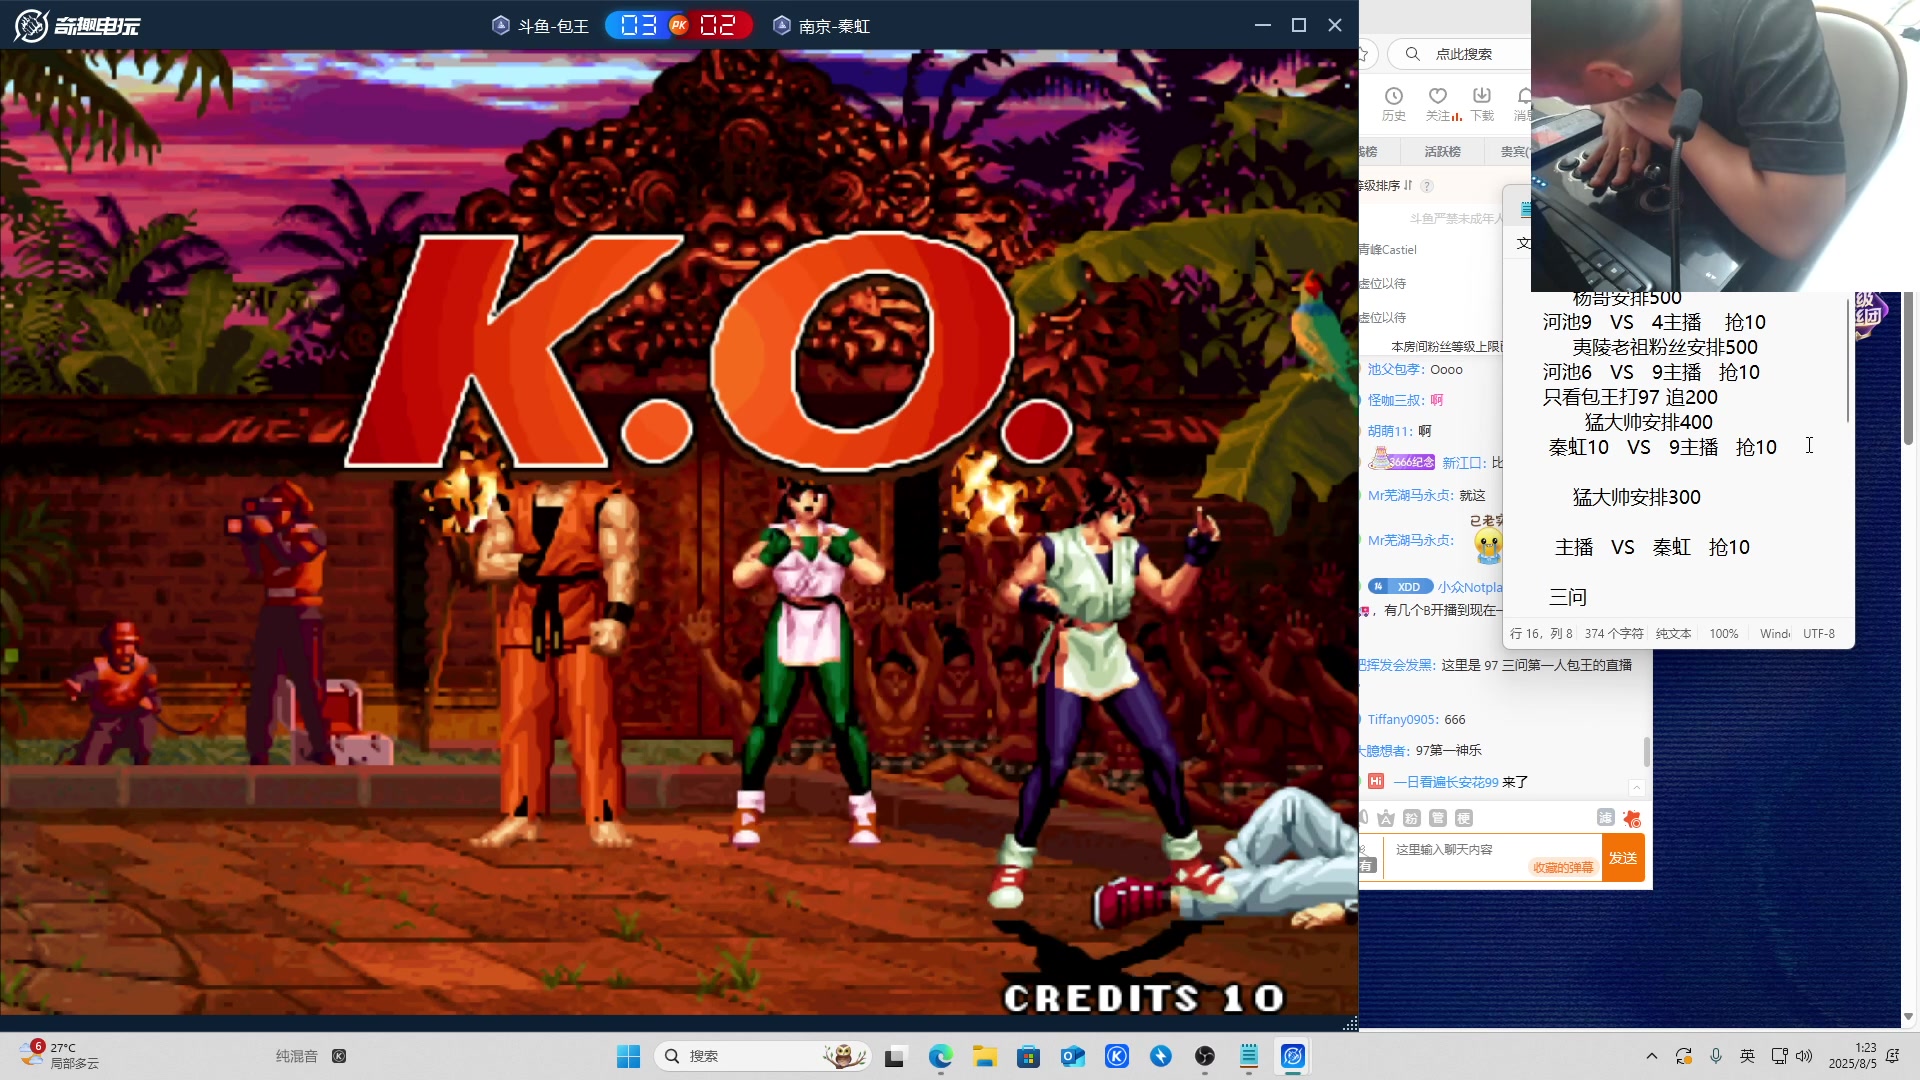Click the help question mark beside 等级排序
1920x1080 pixels.
1427,185
